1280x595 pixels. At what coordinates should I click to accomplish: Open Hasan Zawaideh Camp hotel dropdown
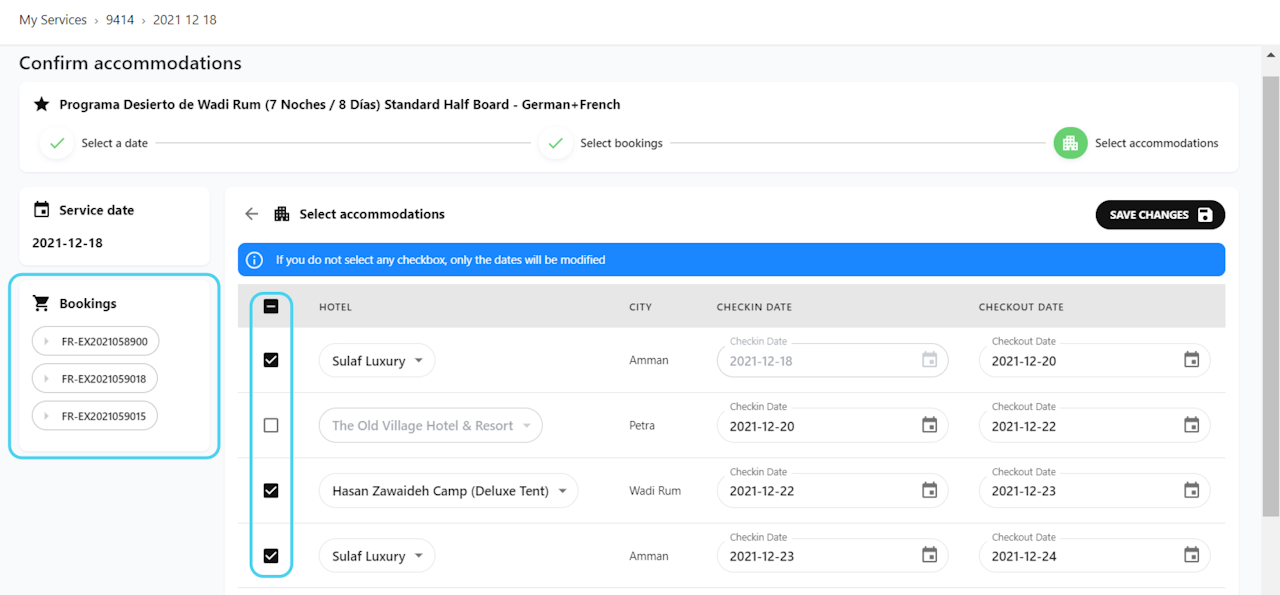coord(448,490)
